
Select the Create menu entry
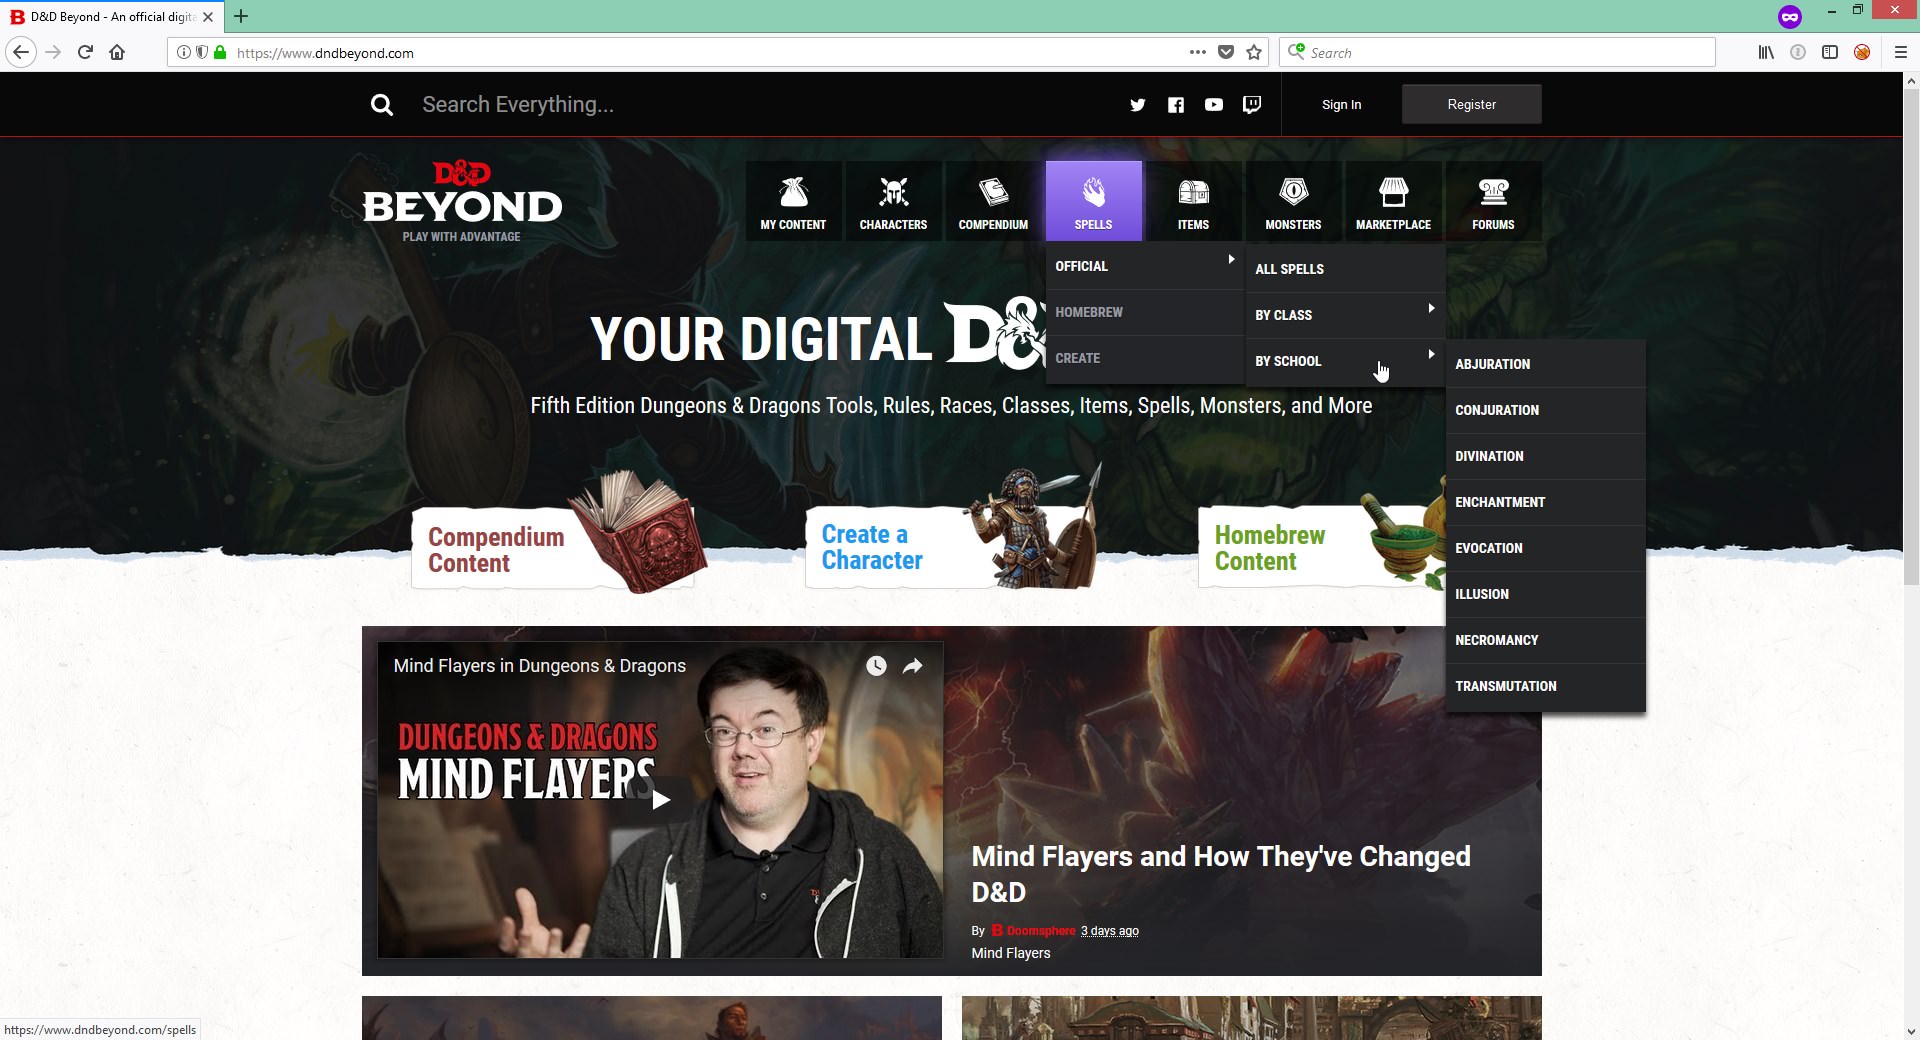[x=1145, y=359]
